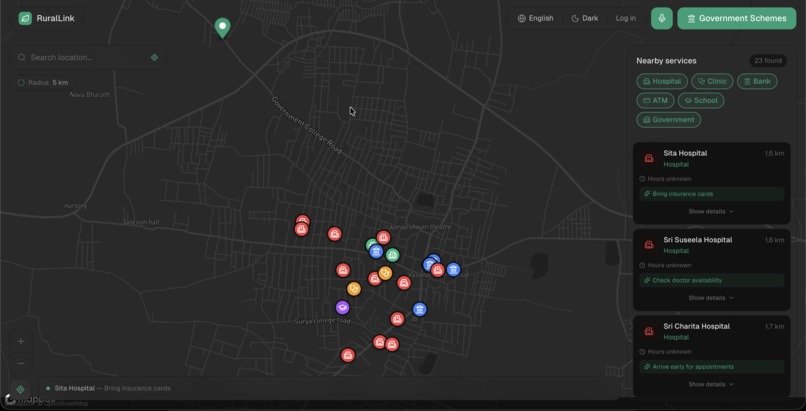Click the globe icon beside English
The image size is (806, 411).
pyautogui.click(x=522, y=18)
